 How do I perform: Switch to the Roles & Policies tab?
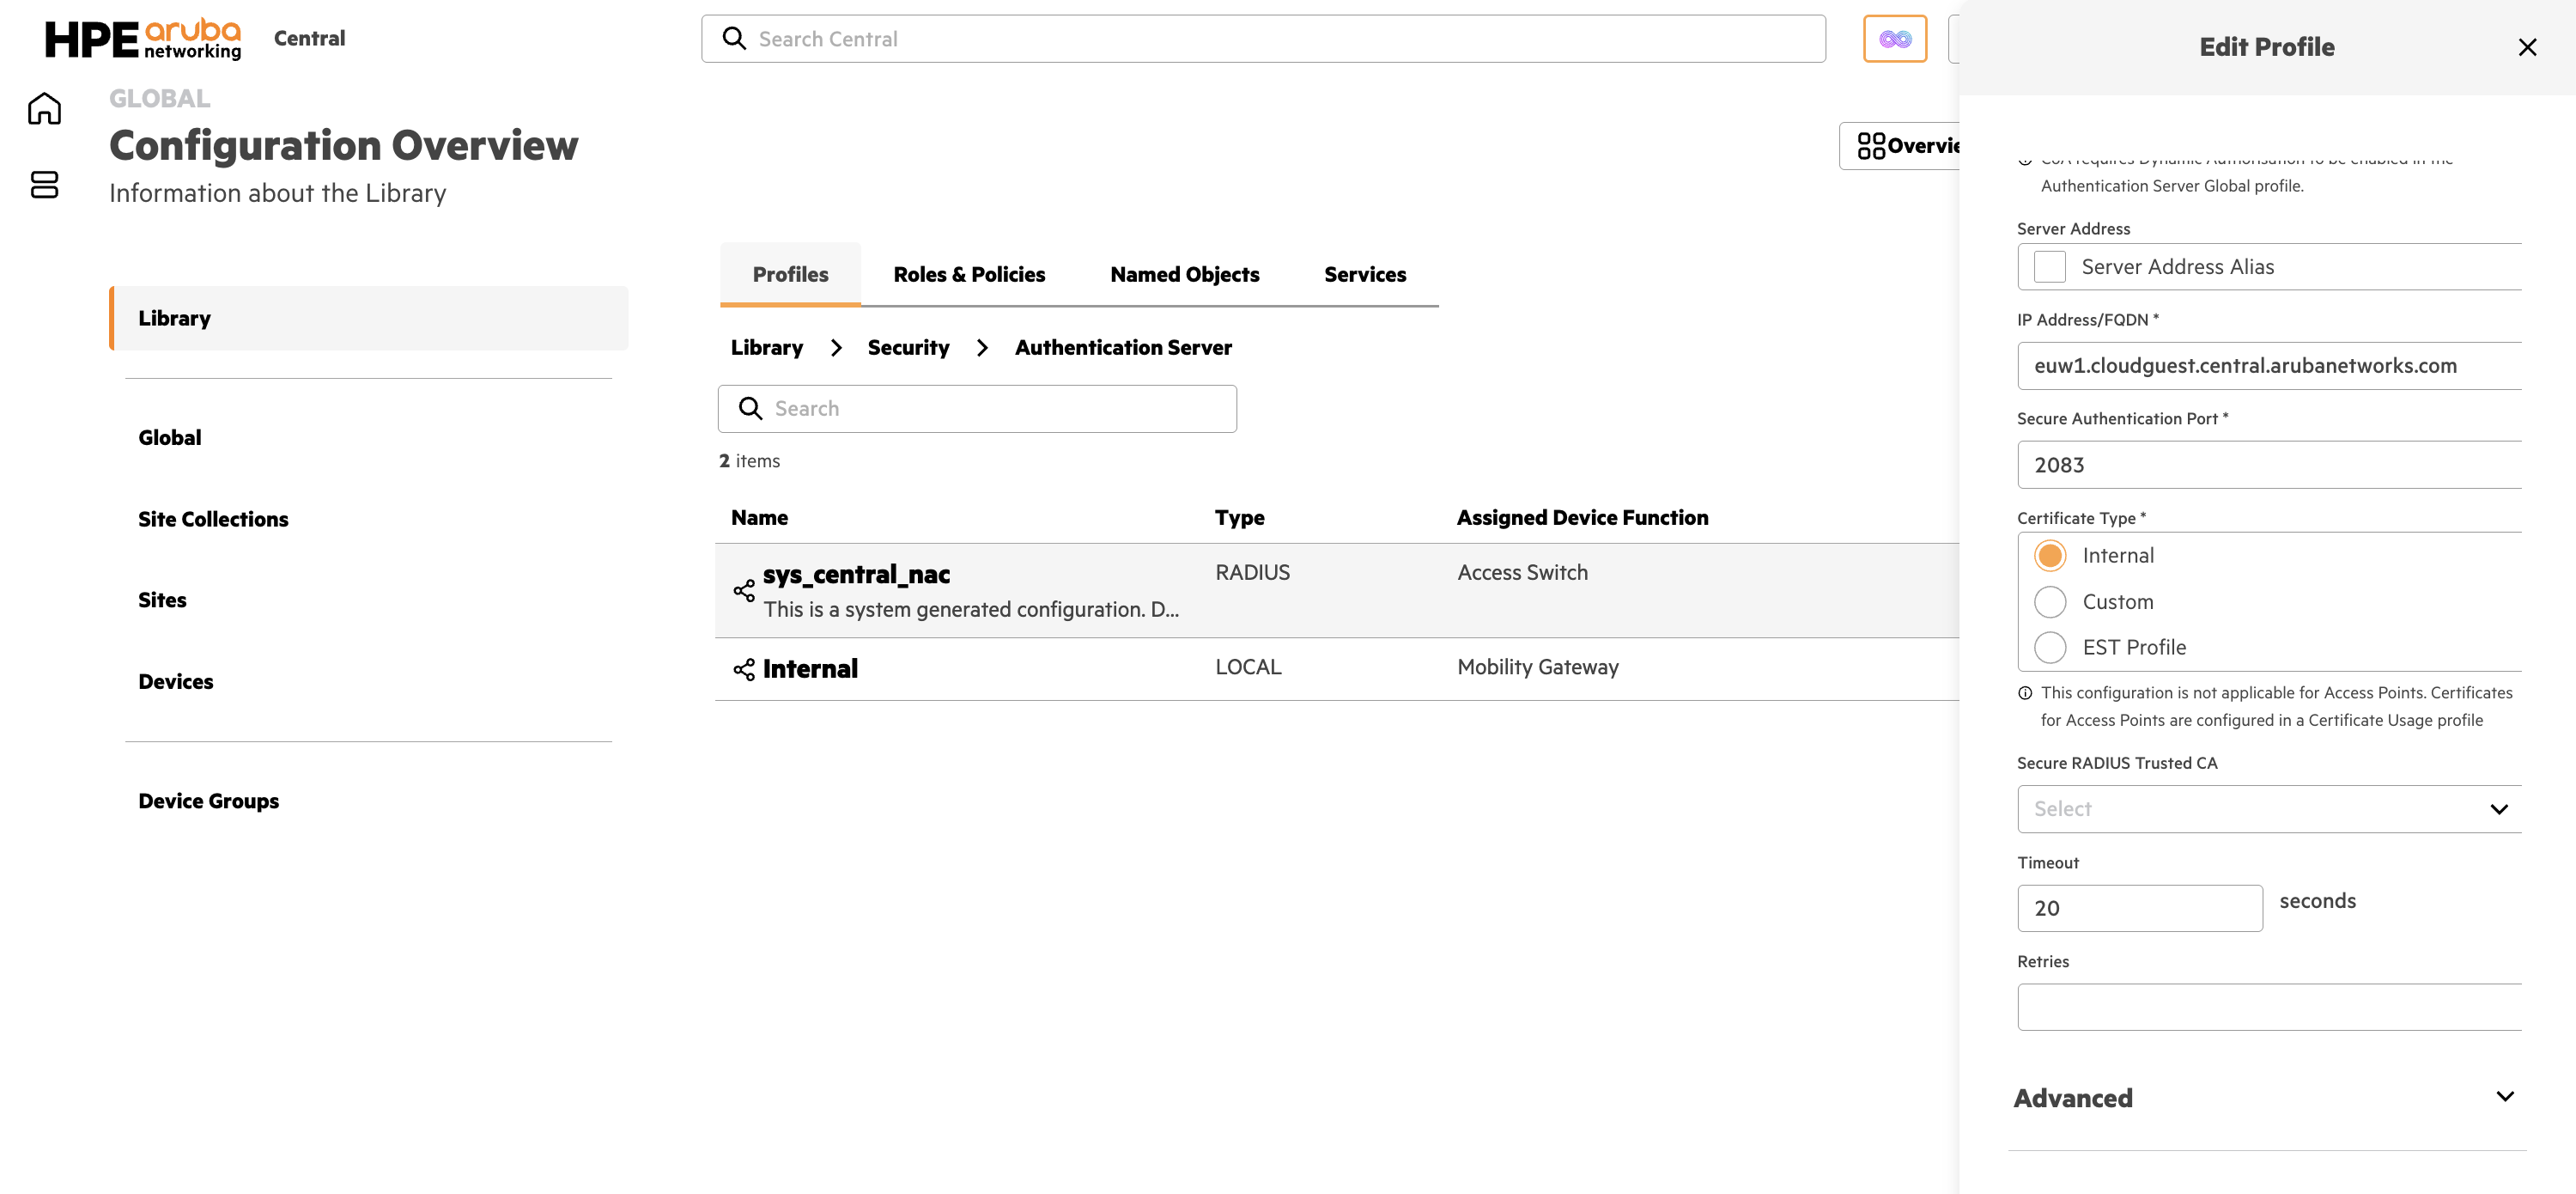click(969, 274)
